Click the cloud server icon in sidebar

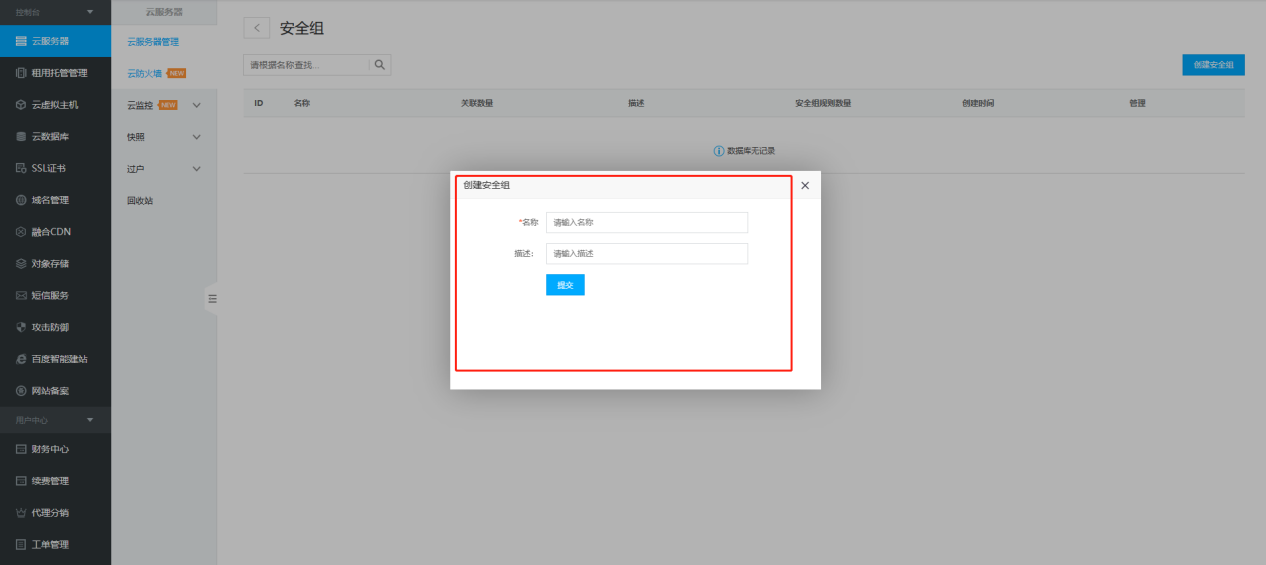point(21,41)
